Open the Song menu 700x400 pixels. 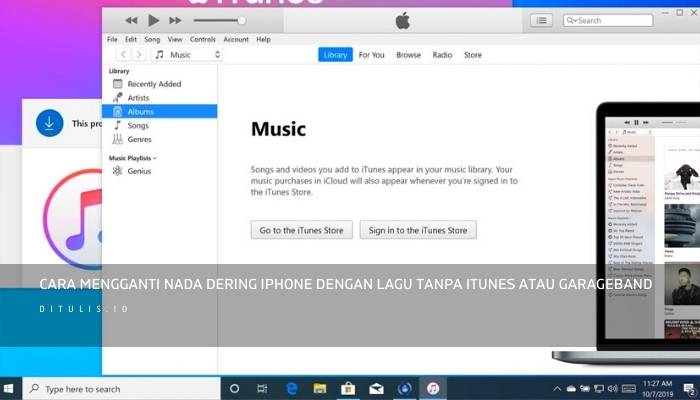152,39
